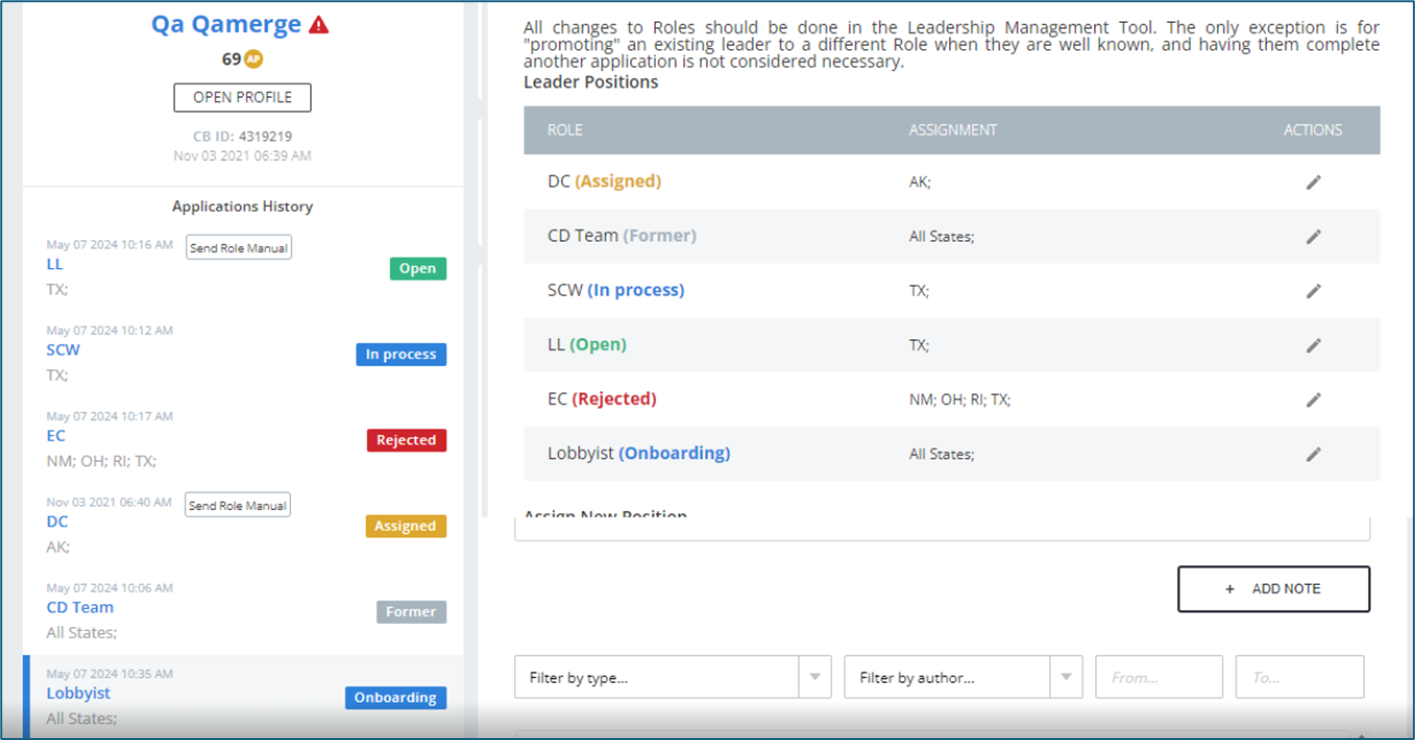
Task: Click the To date input field
Action: tap(1299, 677)
